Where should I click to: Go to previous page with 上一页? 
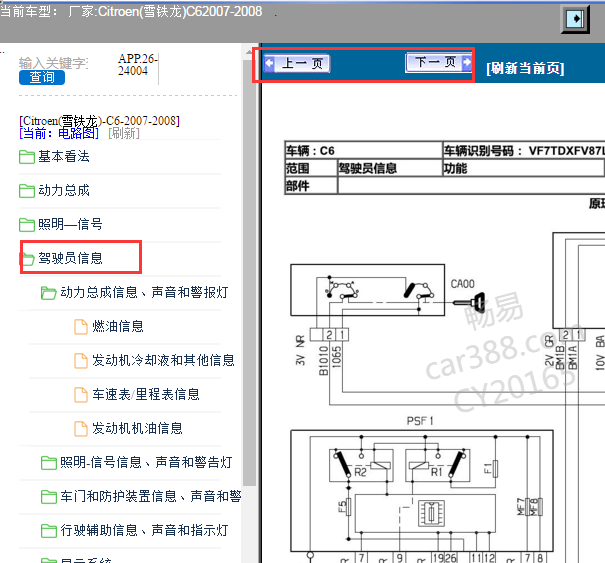[x=297, y=63]
